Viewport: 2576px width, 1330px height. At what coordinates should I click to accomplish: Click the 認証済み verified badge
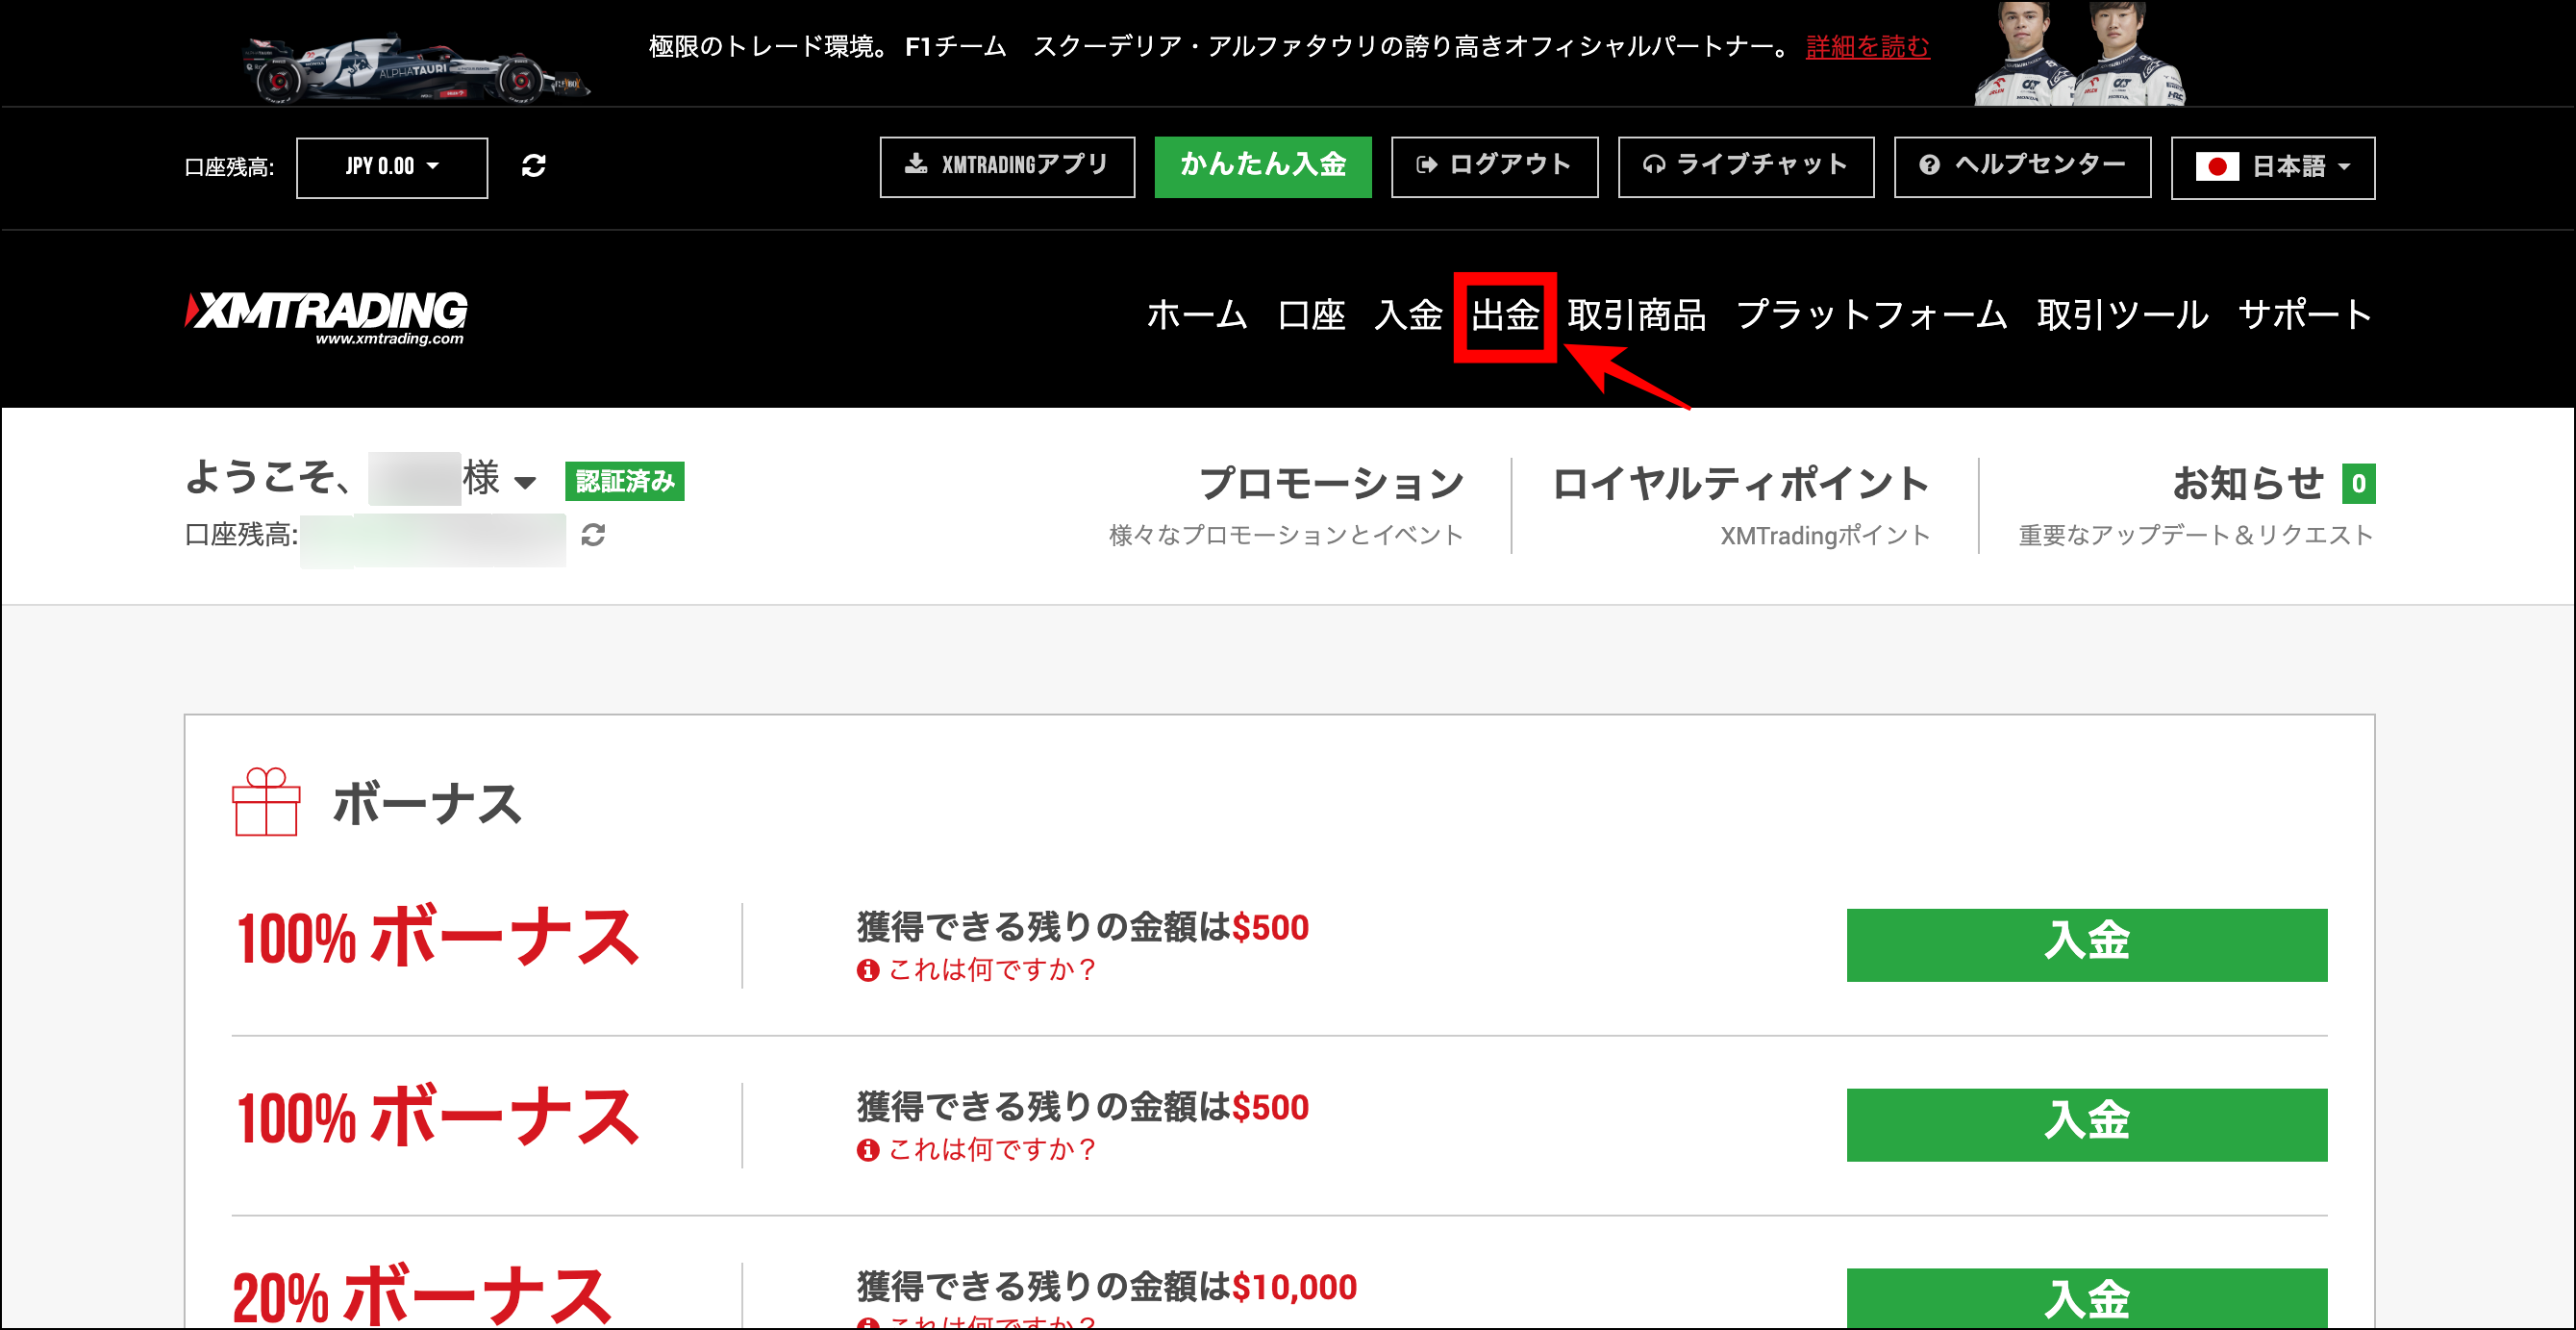[625, 482]
